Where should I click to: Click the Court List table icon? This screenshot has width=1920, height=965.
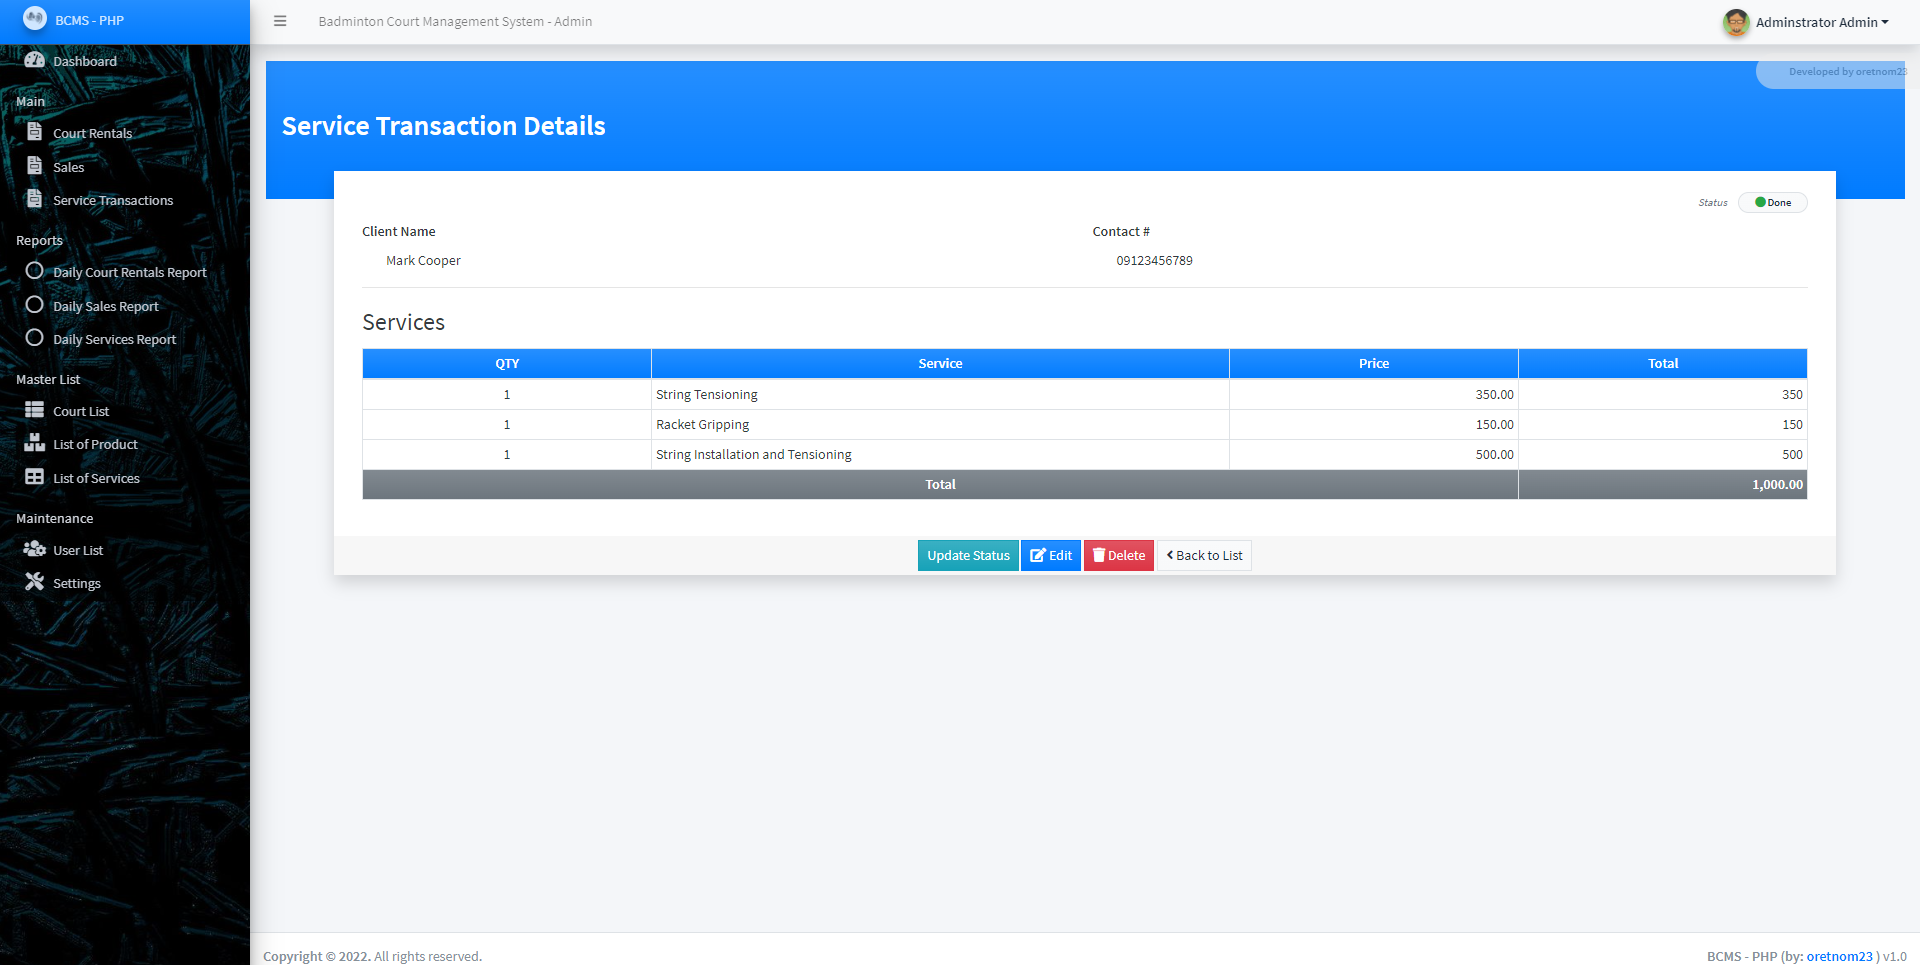click(35, 410)
